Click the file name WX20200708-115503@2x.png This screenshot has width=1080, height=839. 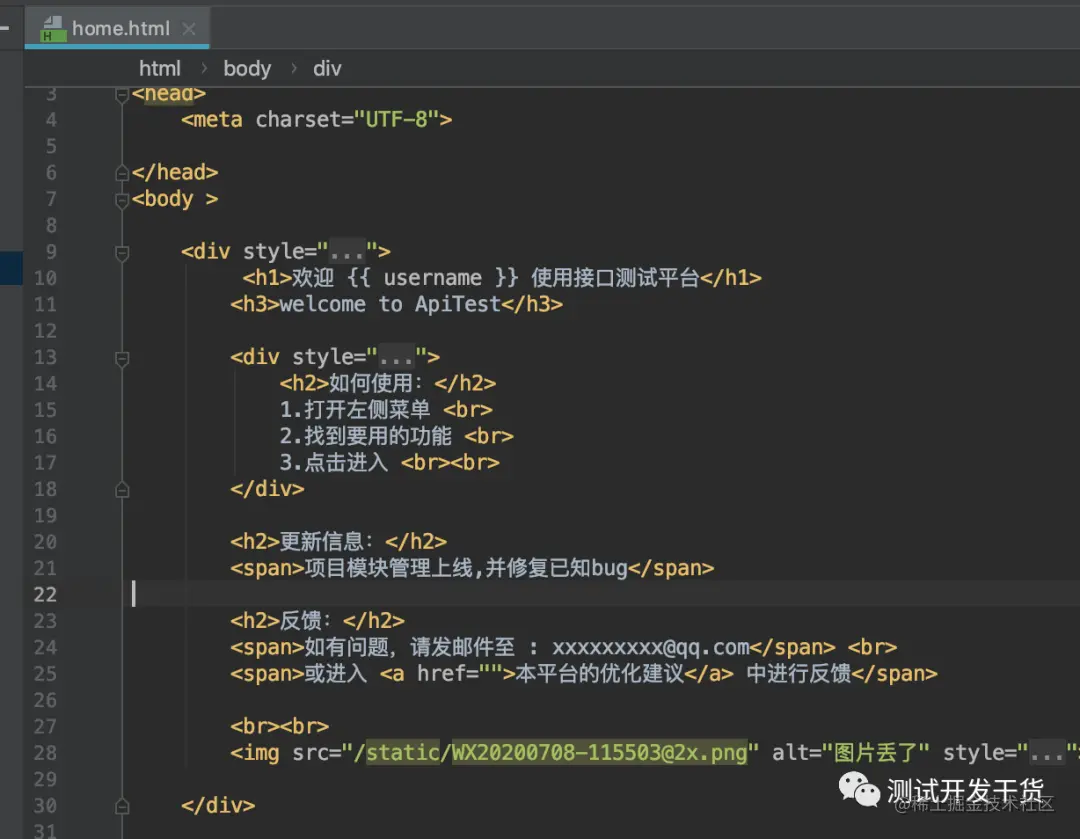[x=599, y=753]
